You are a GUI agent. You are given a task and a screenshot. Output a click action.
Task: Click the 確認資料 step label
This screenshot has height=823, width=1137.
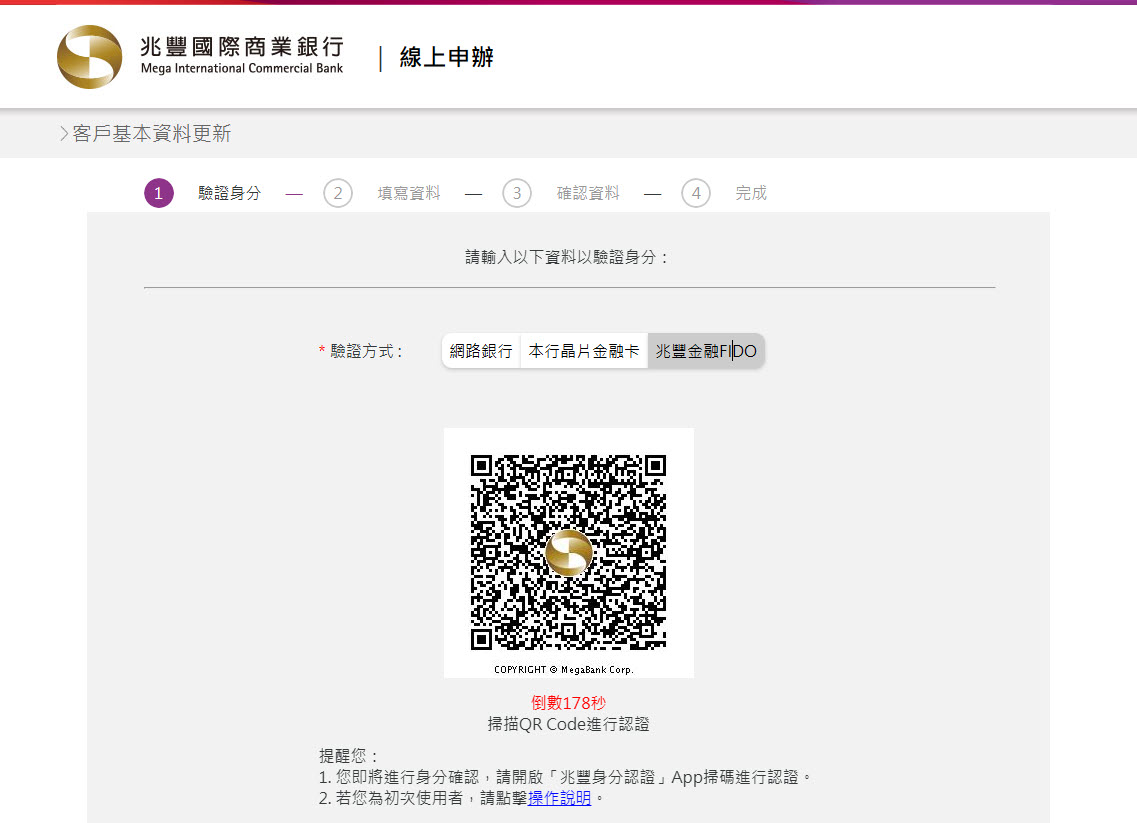pyautogui.click(x=588, y=193)
